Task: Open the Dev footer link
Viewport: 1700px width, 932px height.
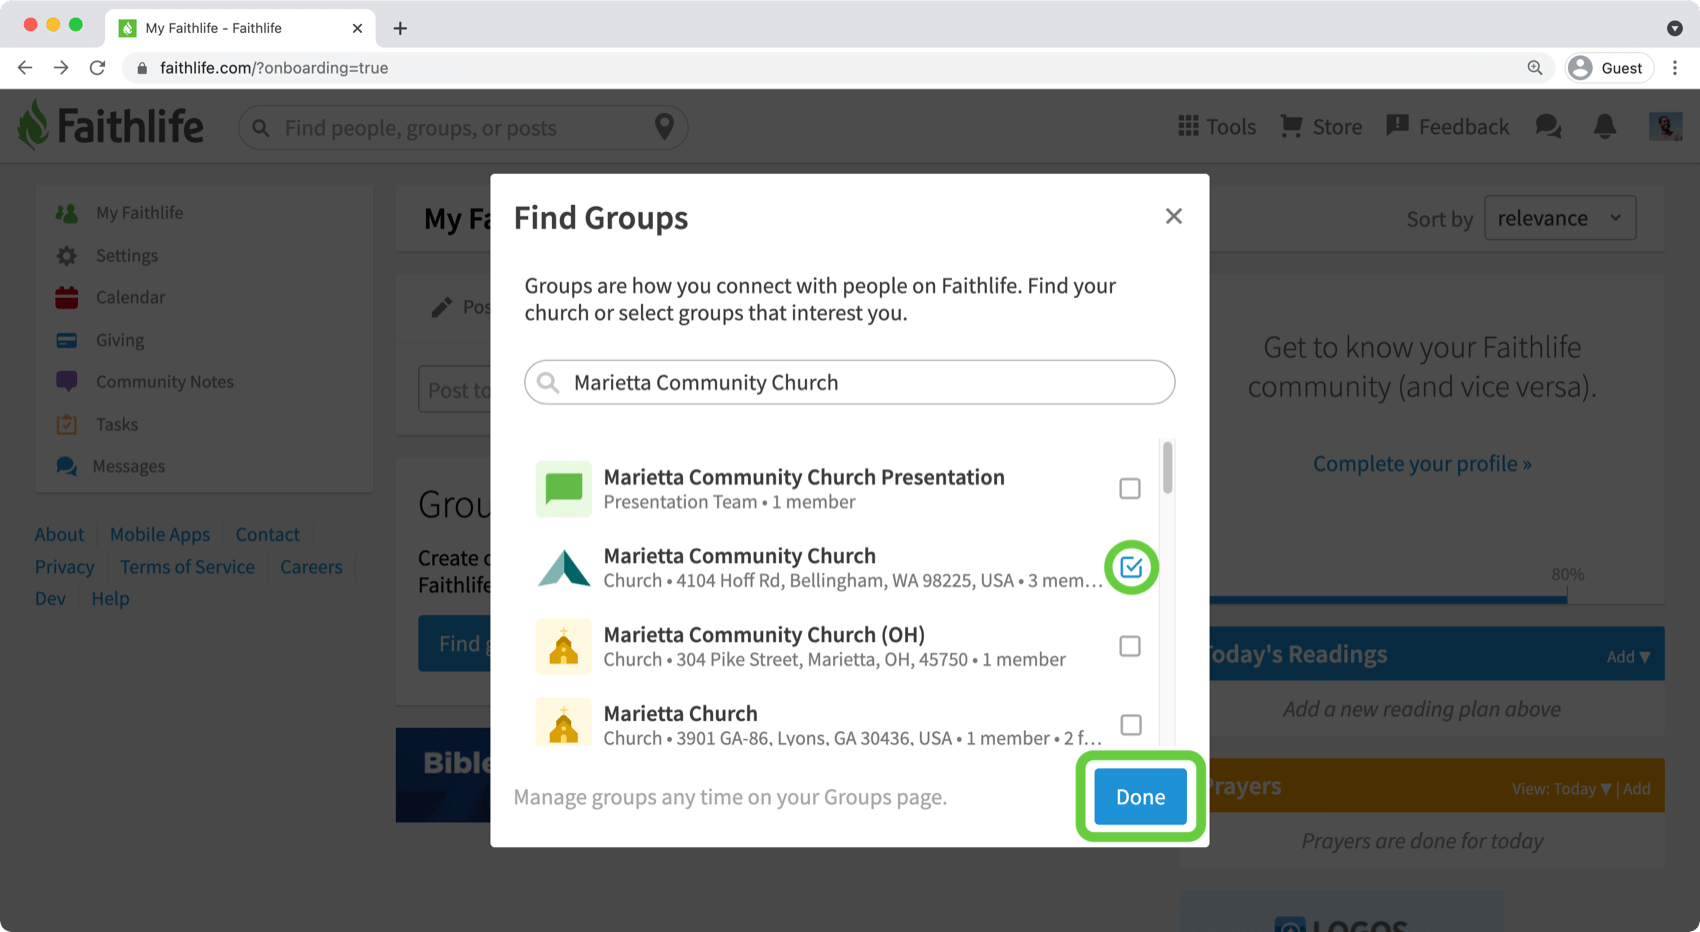Action: (x=50, y=599)
